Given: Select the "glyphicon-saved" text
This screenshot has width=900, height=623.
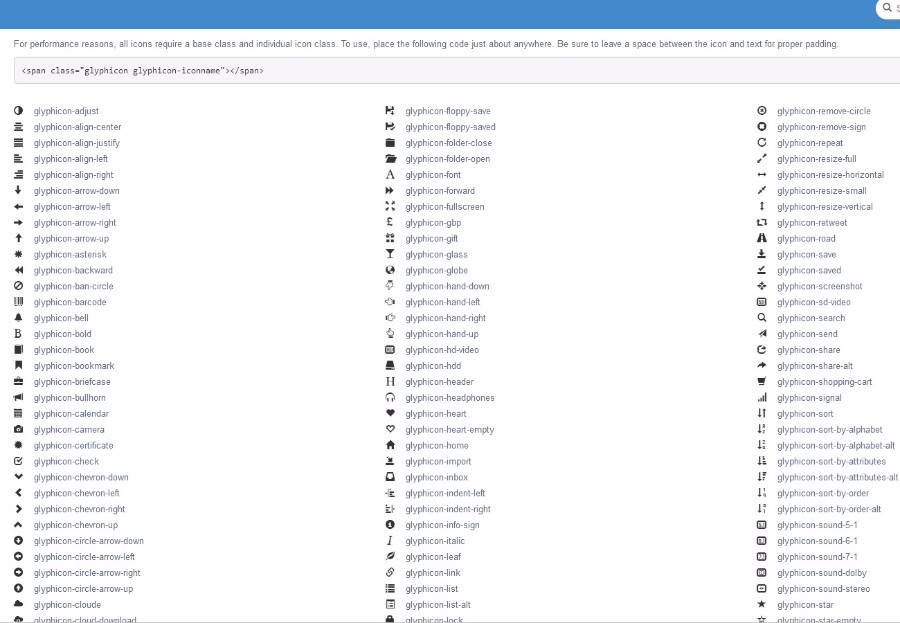Looking at the screenshot, I should point(809,270).
